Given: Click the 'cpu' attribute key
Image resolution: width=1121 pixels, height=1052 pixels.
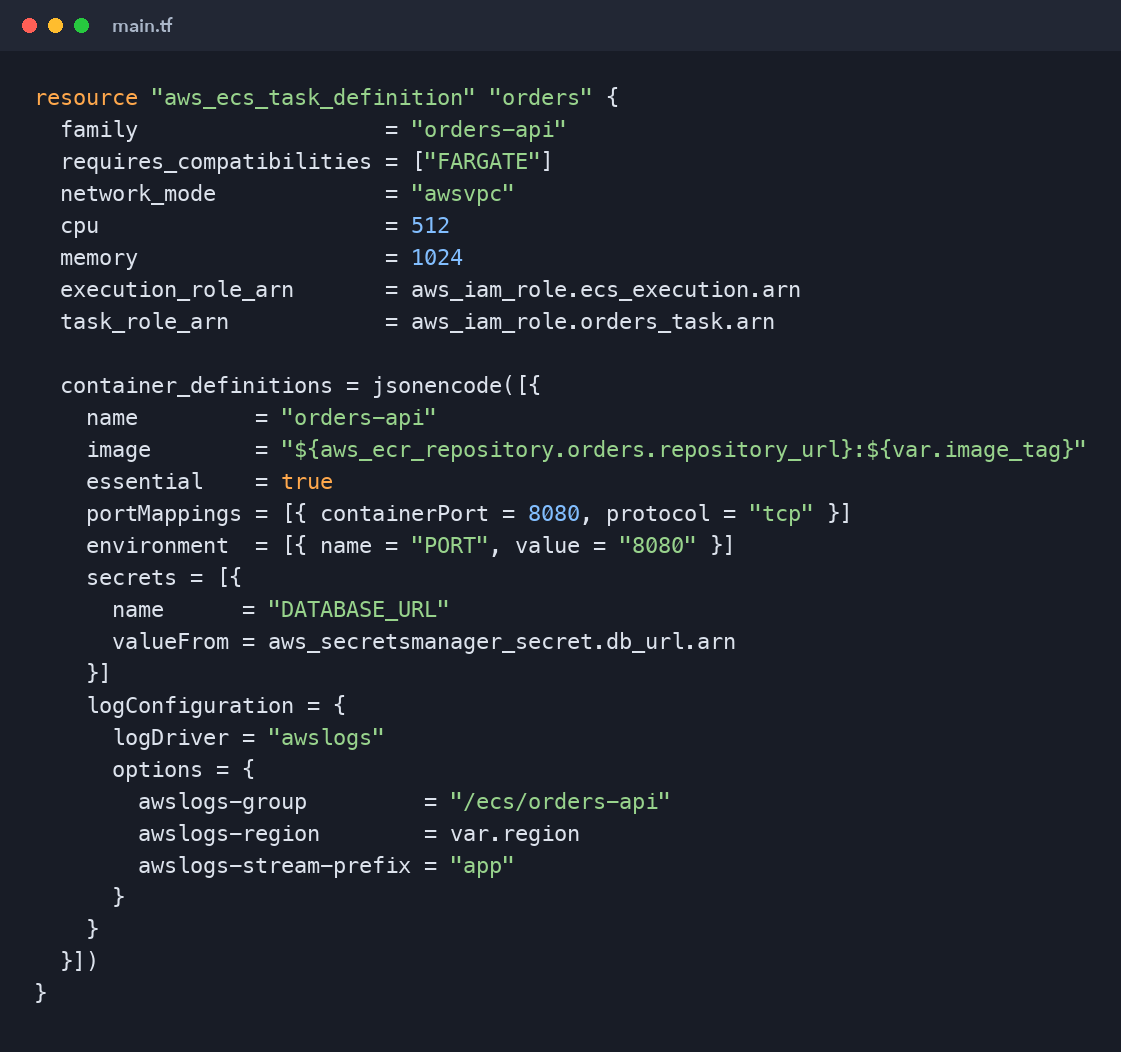Looking at the screenshot, I should (x=80, y=225).
